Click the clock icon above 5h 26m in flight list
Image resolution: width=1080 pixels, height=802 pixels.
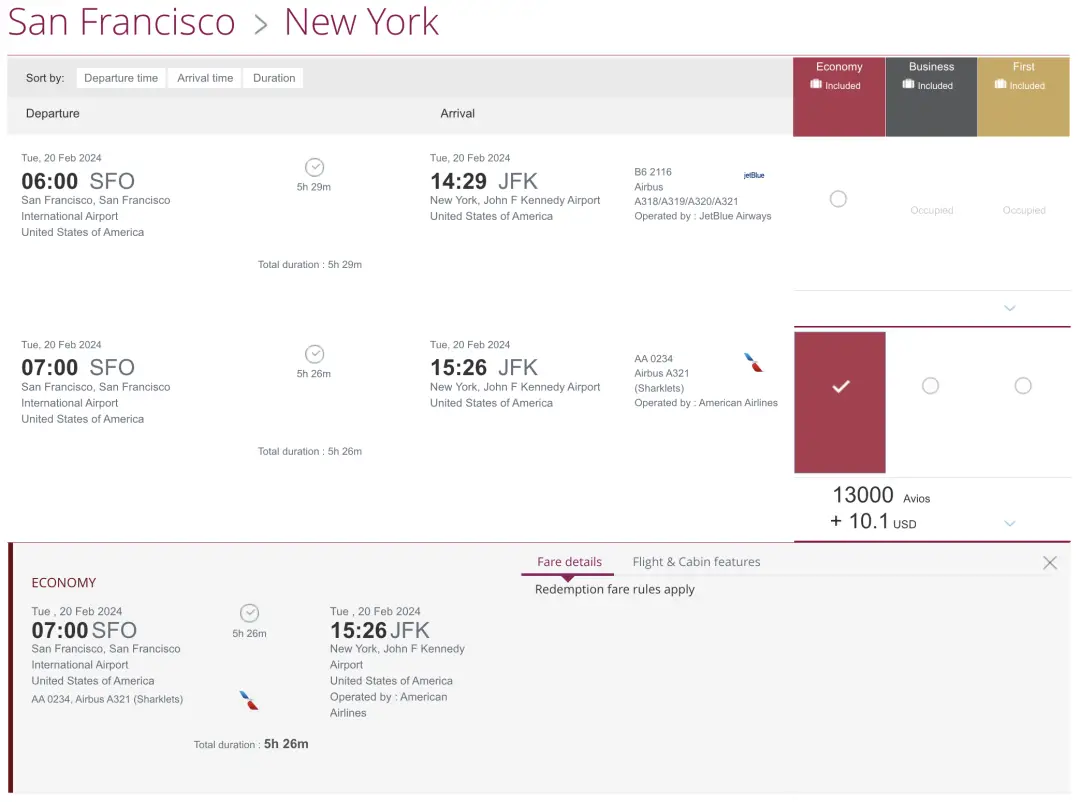tap(314, 354)
